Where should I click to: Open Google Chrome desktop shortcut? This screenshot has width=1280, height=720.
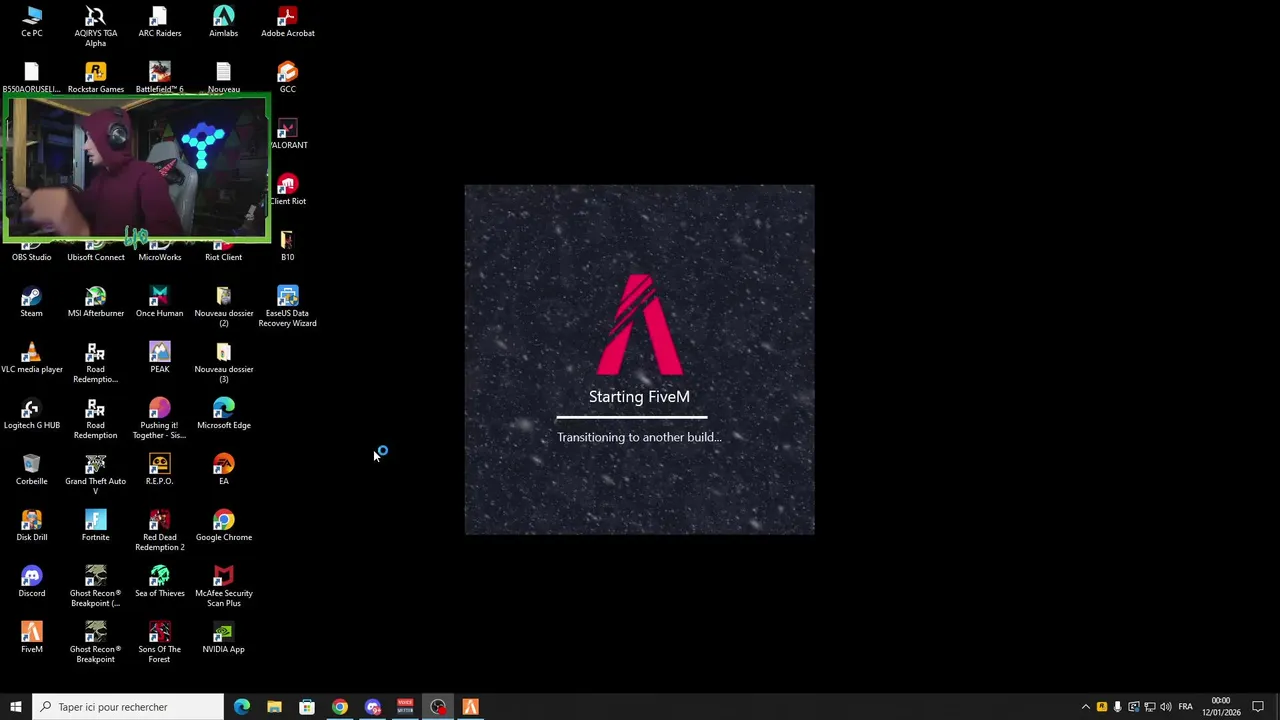(x=224, y=526)
